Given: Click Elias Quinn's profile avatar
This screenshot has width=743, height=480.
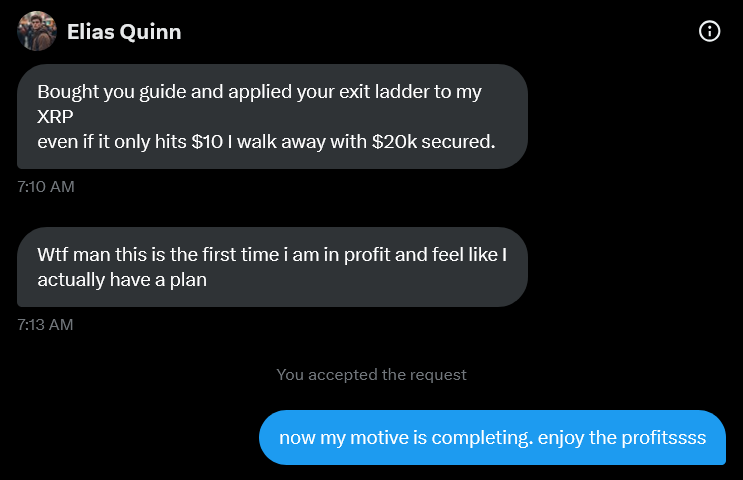Looking at the screenshot, I should 37,32.
